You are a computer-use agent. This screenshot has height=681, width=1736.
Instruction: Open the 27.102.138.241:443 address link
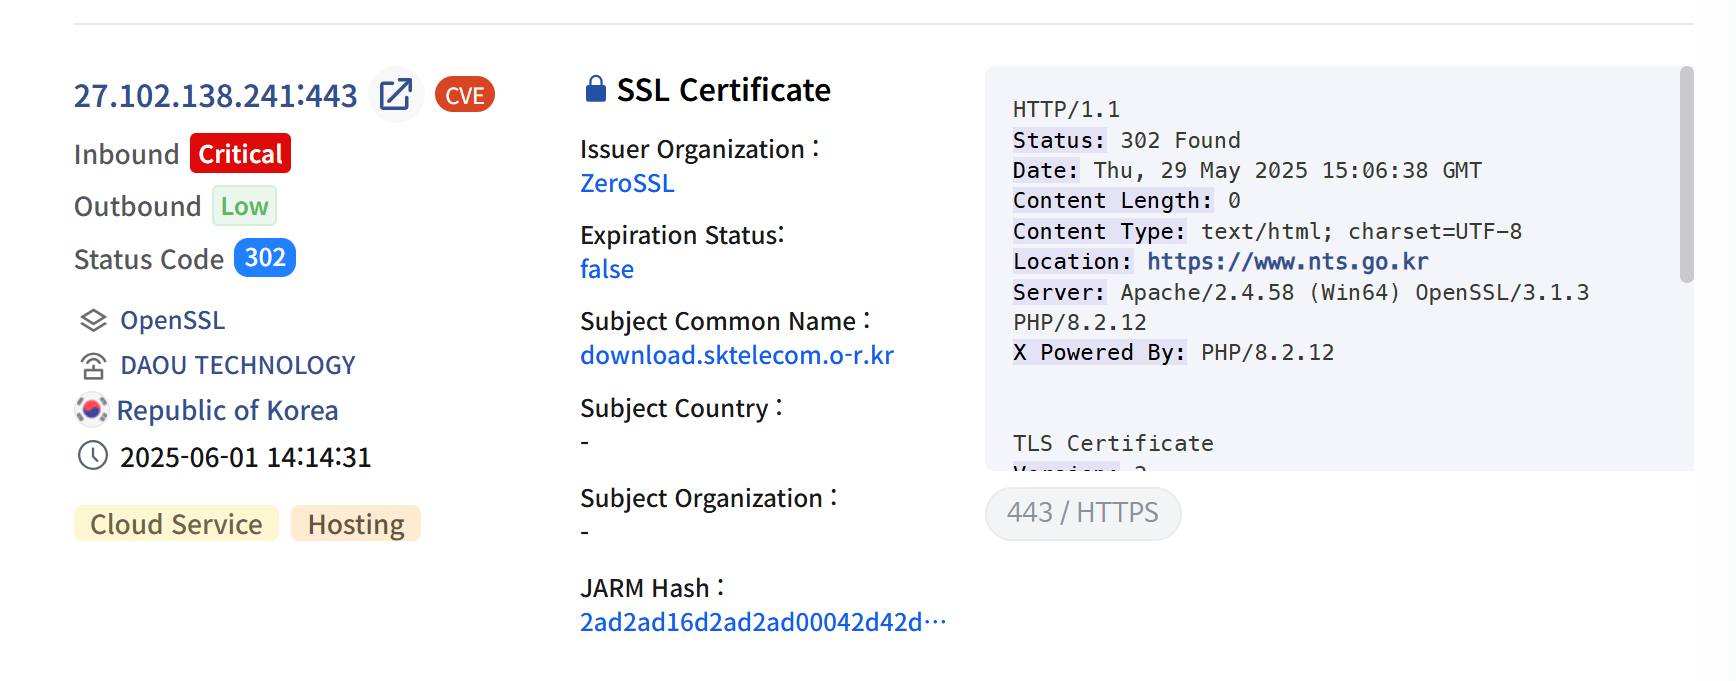[215, 96]
